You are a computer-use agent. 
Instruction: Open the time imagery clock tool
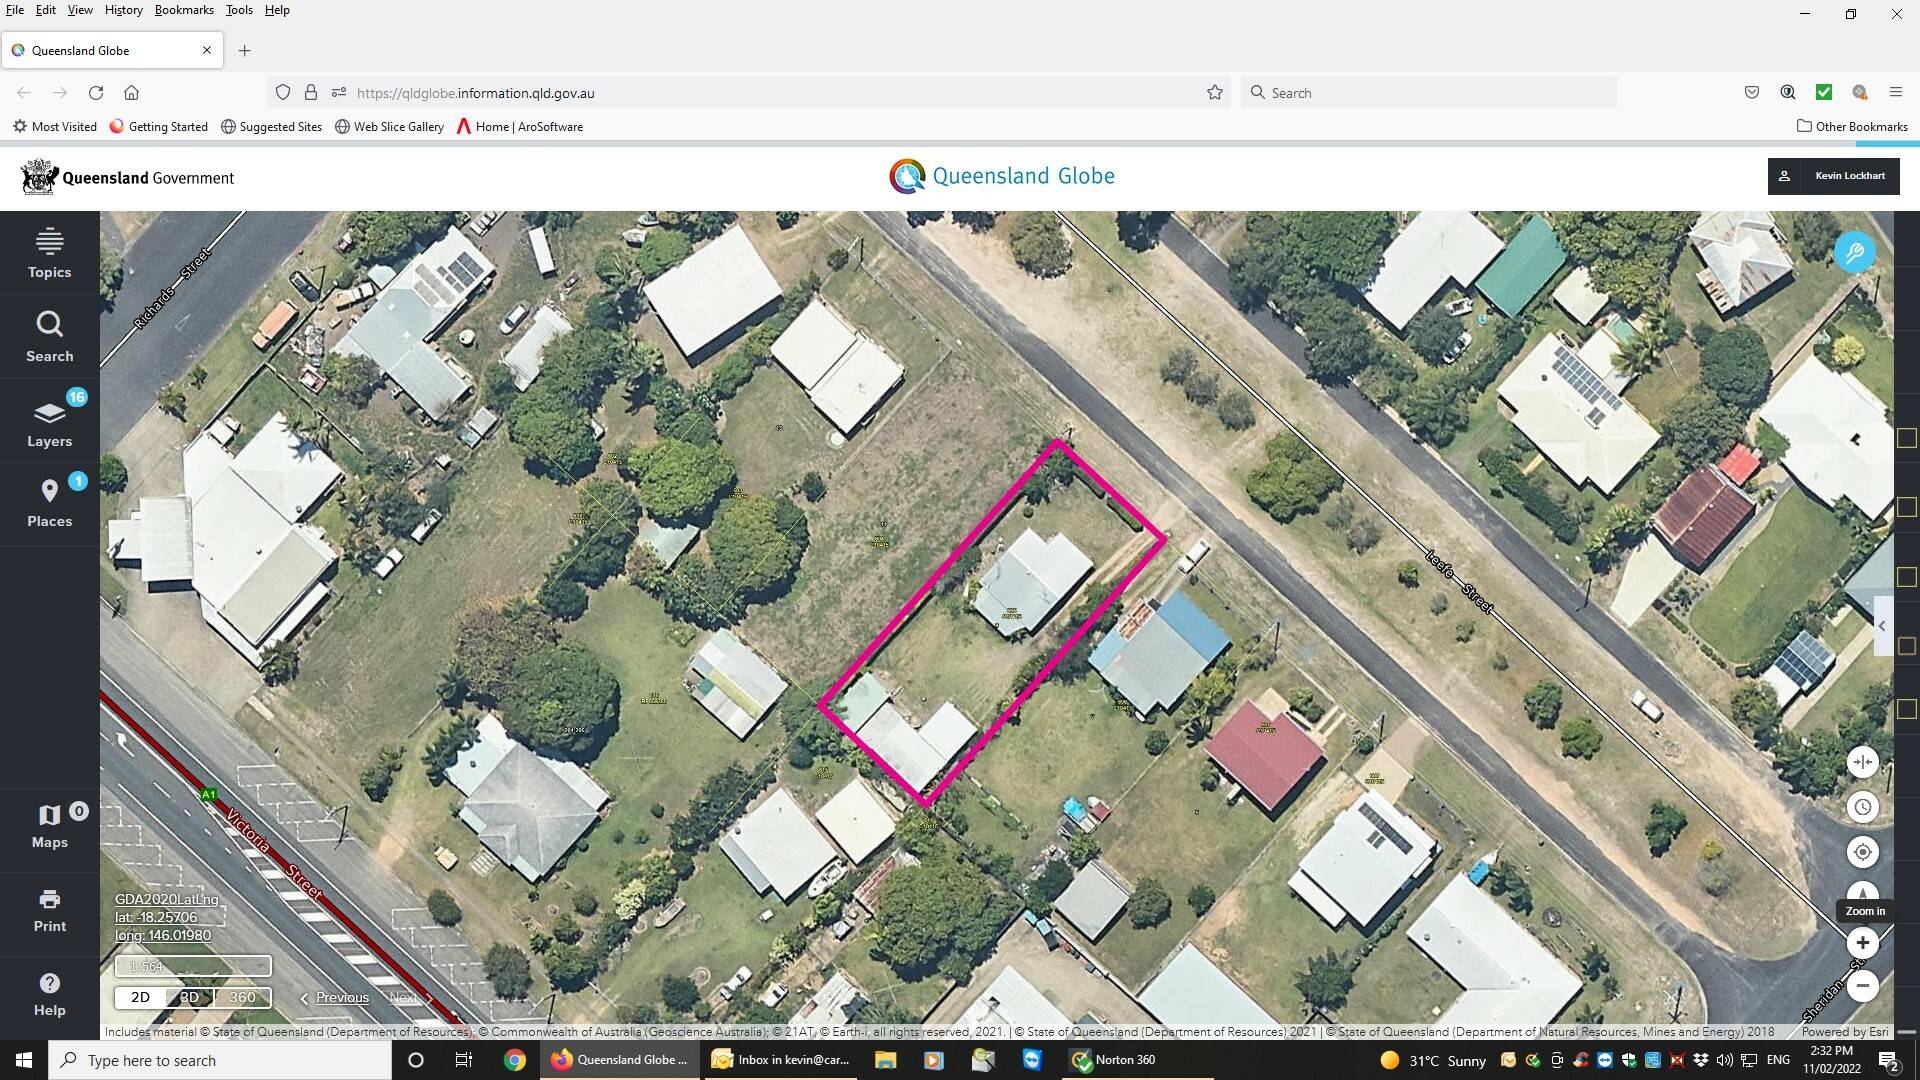point(1862,807)
